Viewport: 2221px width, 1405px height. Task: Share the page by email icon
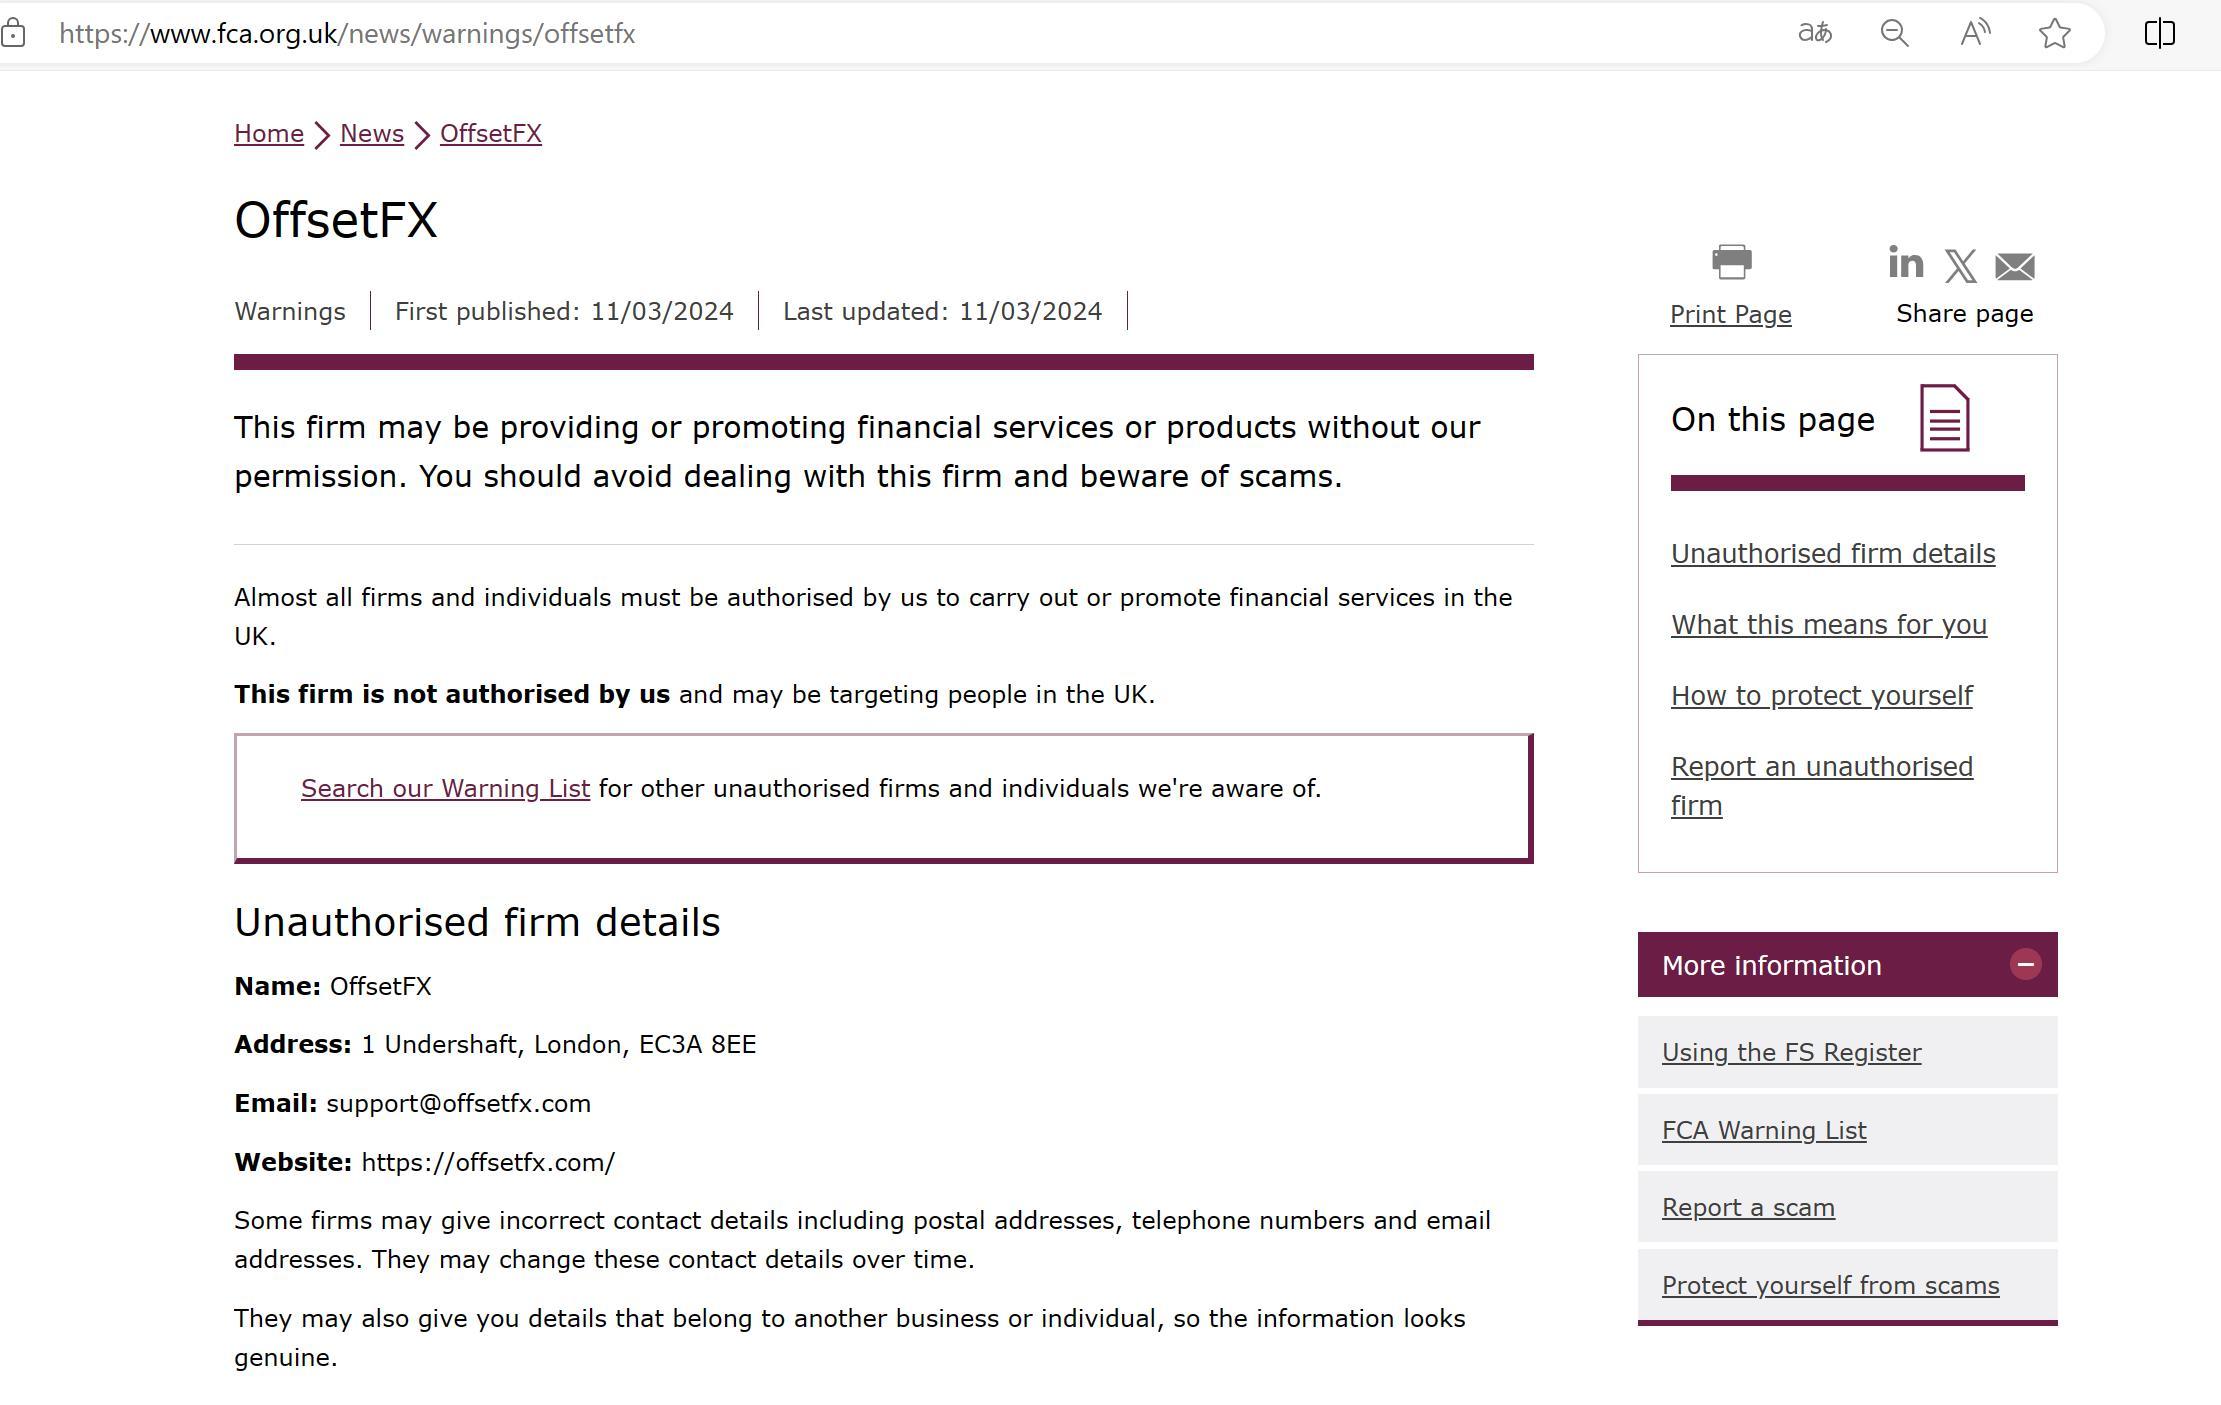click(x=2014, y=266)
